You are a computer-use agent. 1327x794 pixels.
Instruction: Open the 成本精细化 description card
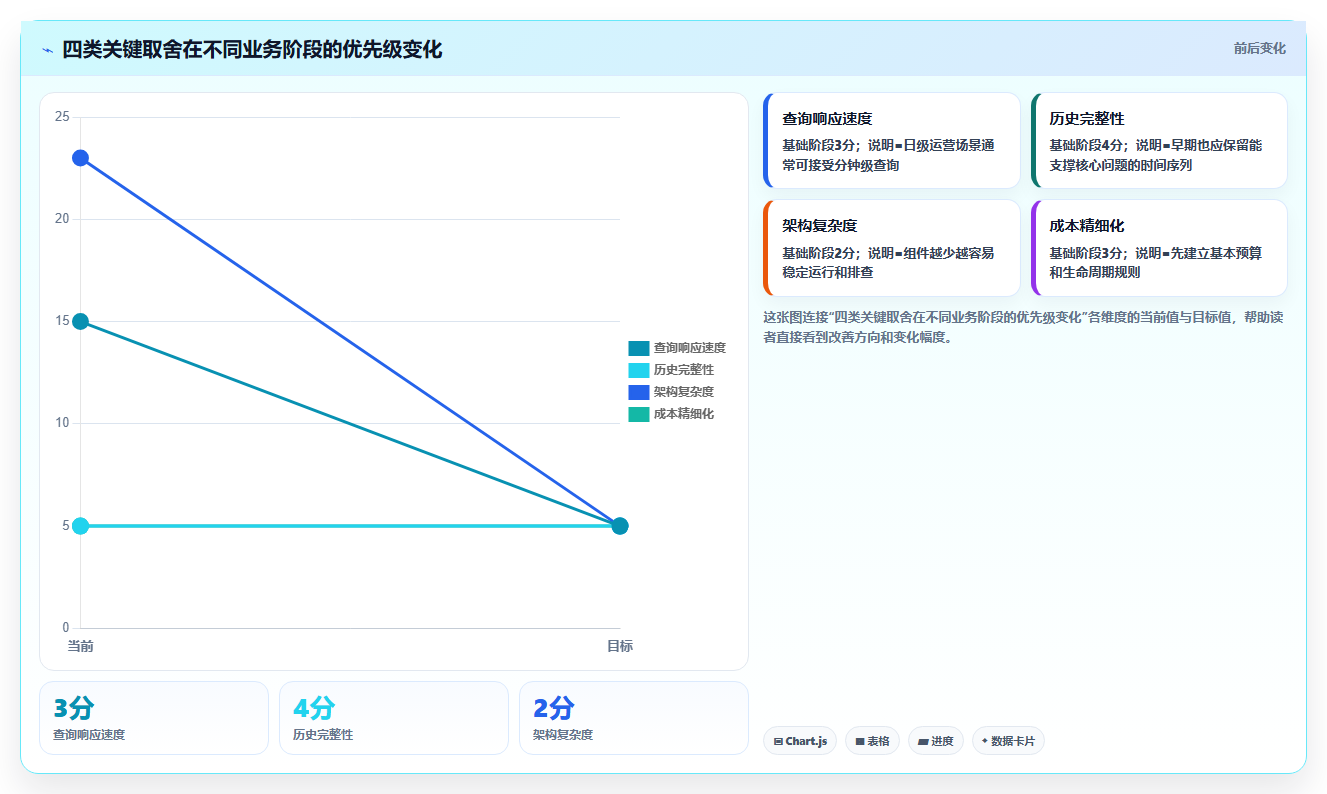point(1159,248)
